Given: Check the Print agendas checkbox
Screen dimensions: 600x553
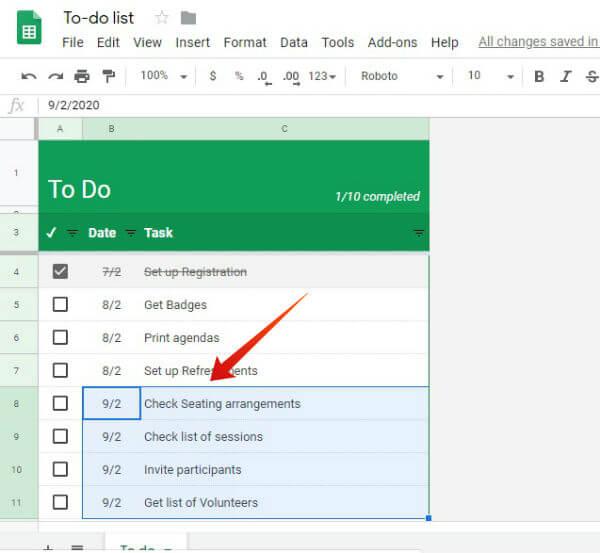Looking at the screenshot, I should point(60,337).
